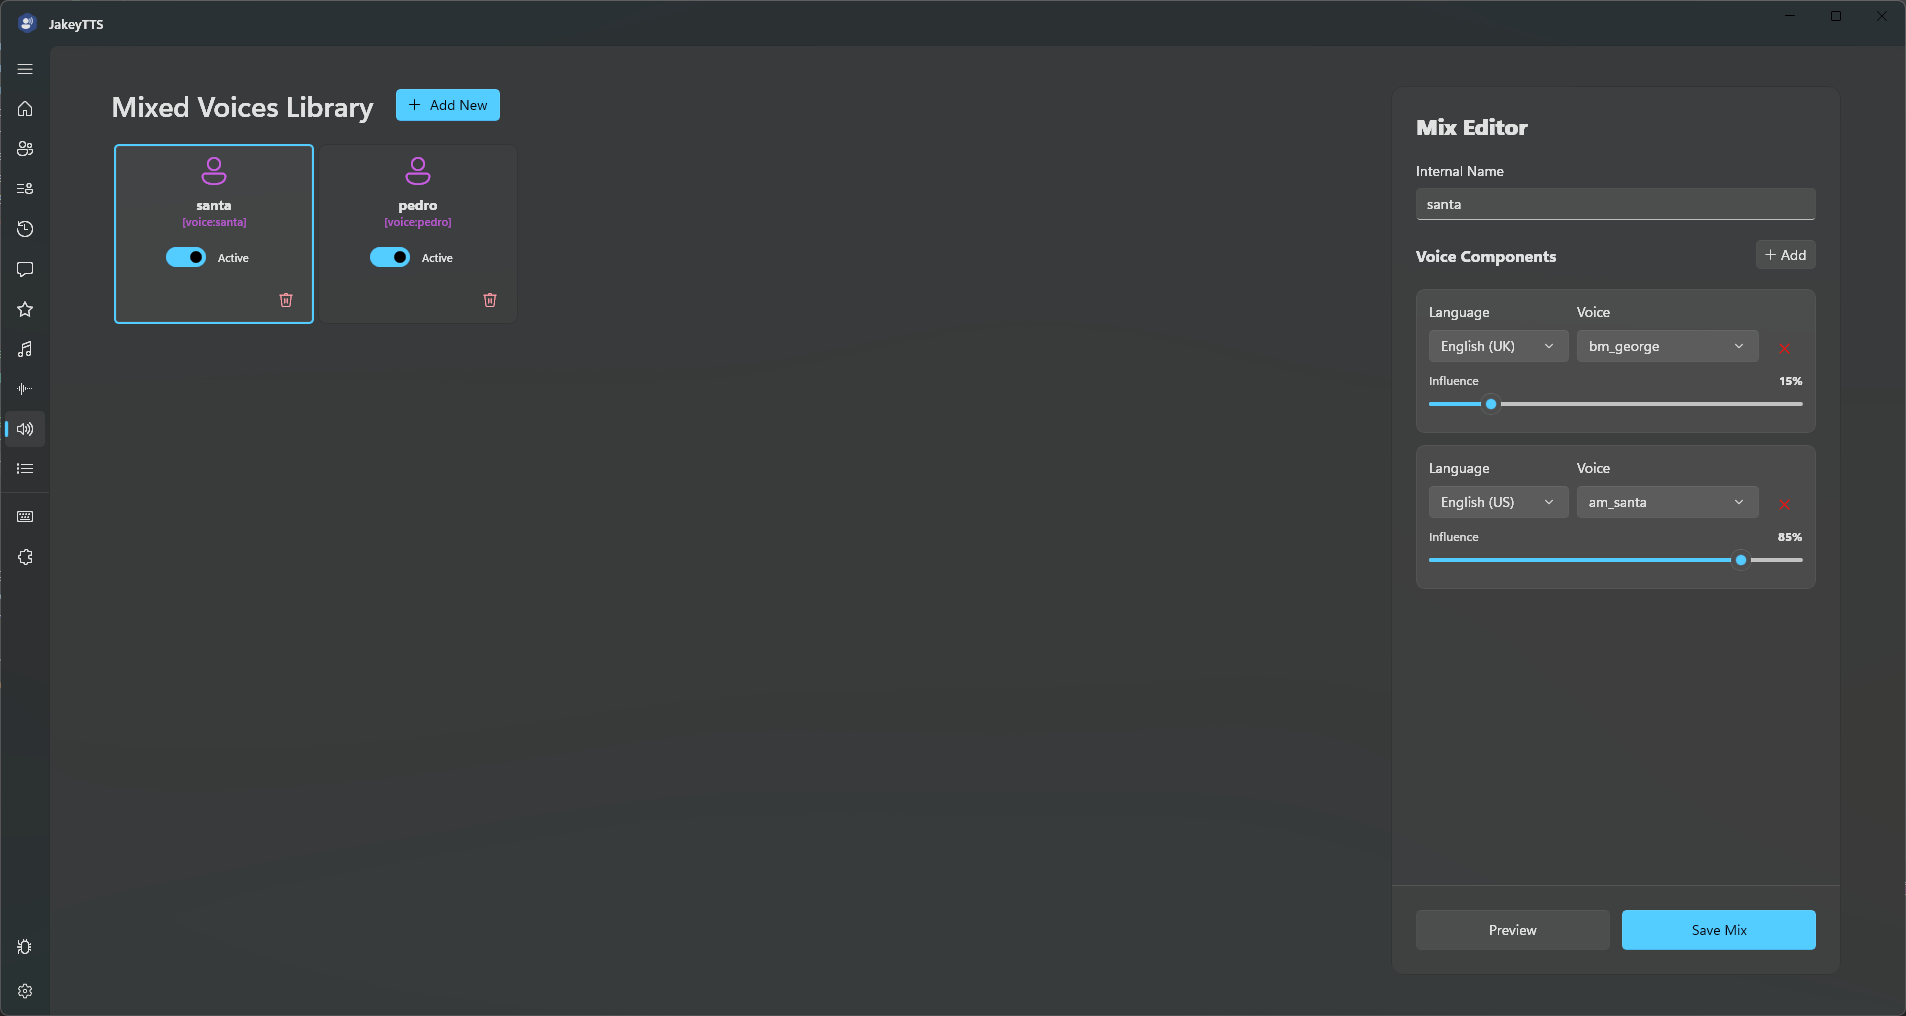The height and width of the screenshot is (1016, 1906).
Task: Click the Save Mix button
Action: coord(1718,930)
